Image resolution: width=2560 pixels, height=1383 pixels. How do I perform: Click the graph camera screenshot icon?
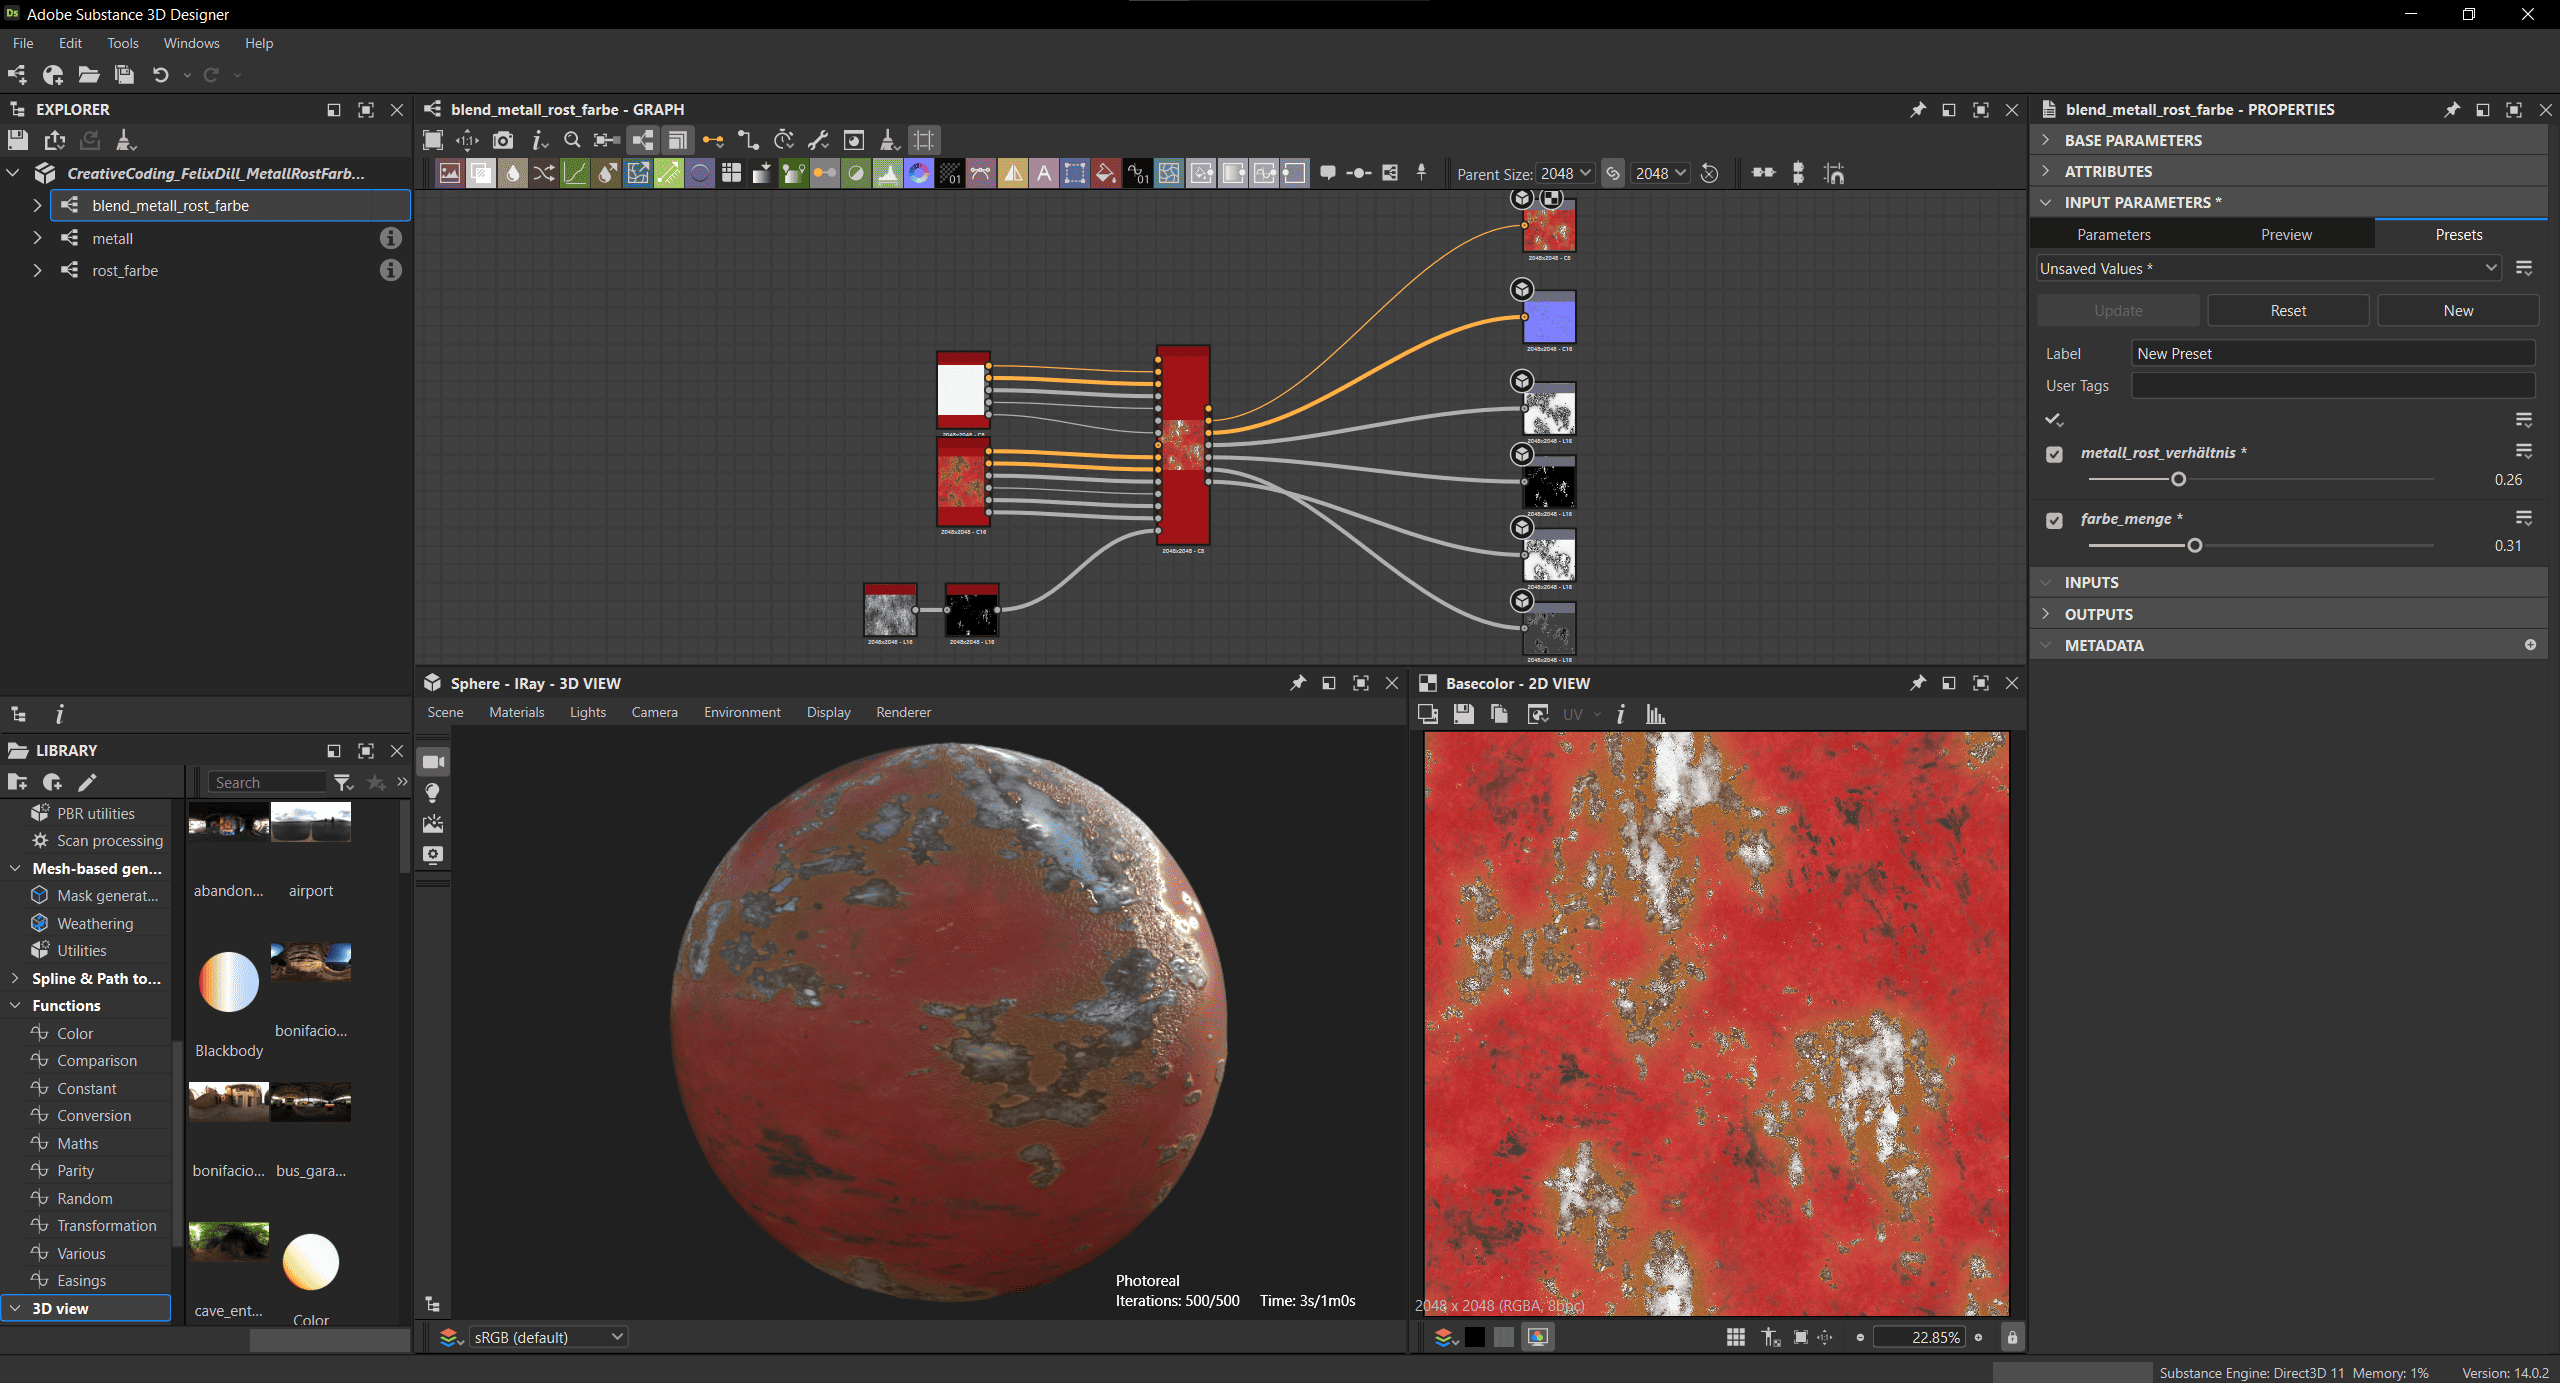(x=503, y=141)
